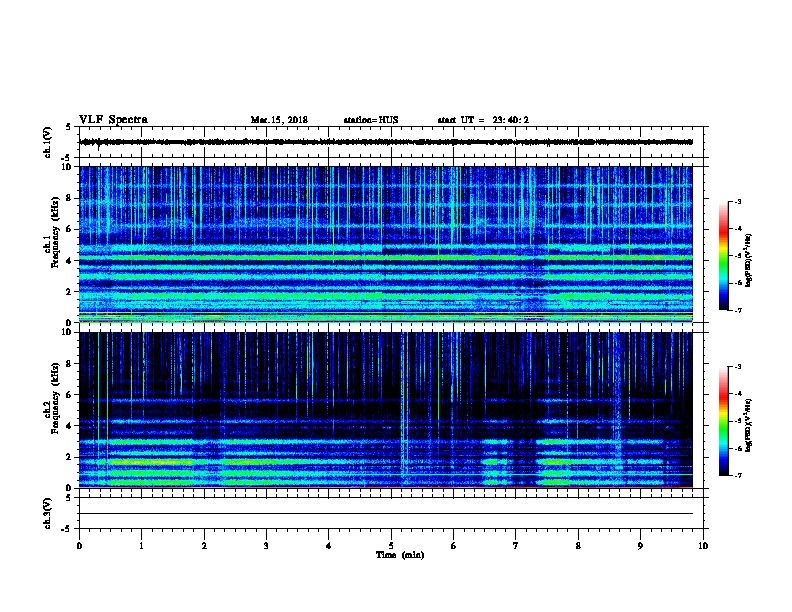Click inside the ch.2 frequency spectrogram
This screenshot has width=792, height=612.
tap(386, 410)
